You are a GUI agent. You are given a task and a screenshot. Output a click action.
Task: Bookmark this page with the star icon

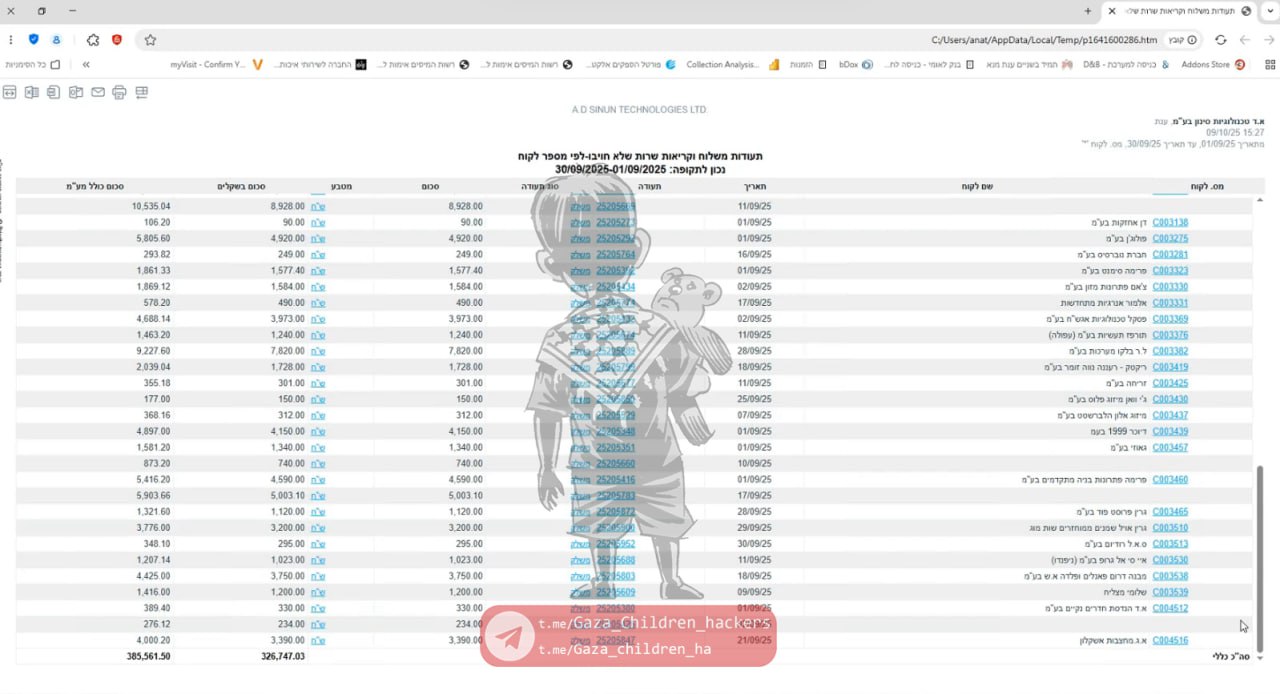click(150, 40)
